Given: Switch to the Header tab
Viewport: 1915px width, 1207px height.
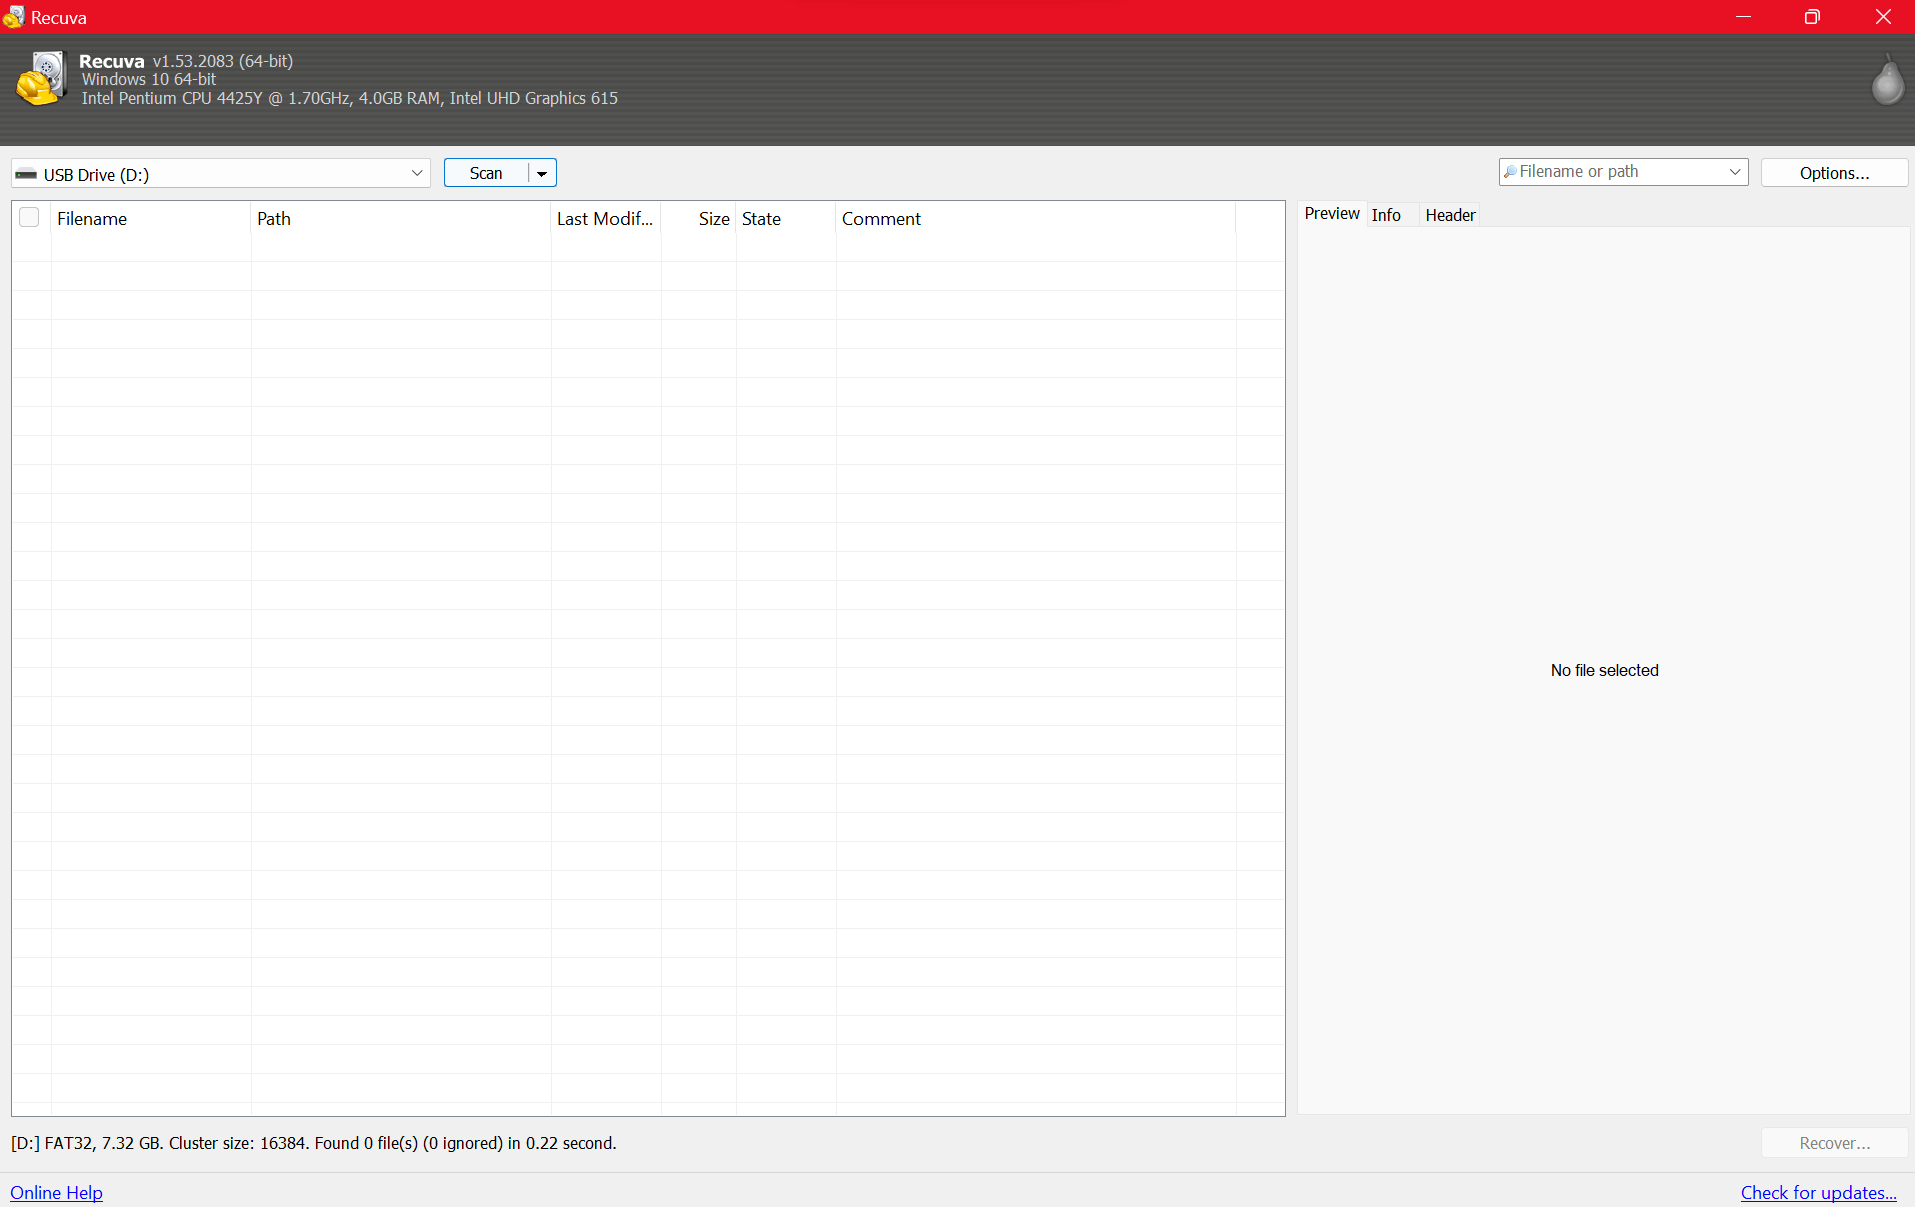Looking at the screenshot, I should 1450,215.
